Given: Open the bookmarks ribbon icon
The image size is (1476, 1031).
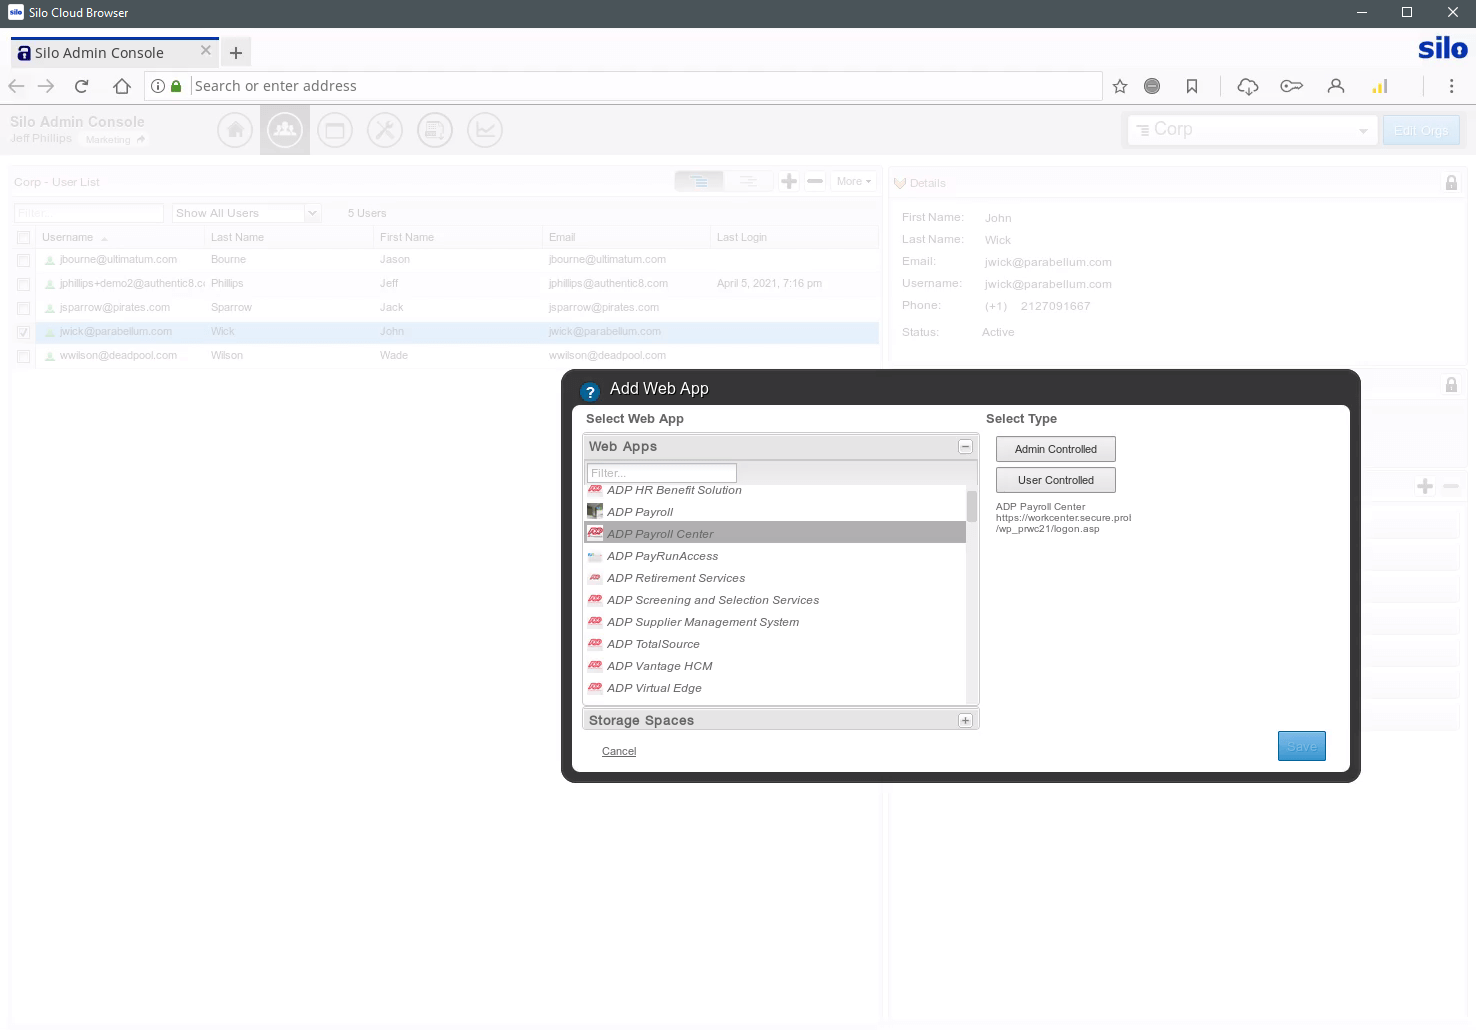Looking at the screenshot, I should 1192,86.
